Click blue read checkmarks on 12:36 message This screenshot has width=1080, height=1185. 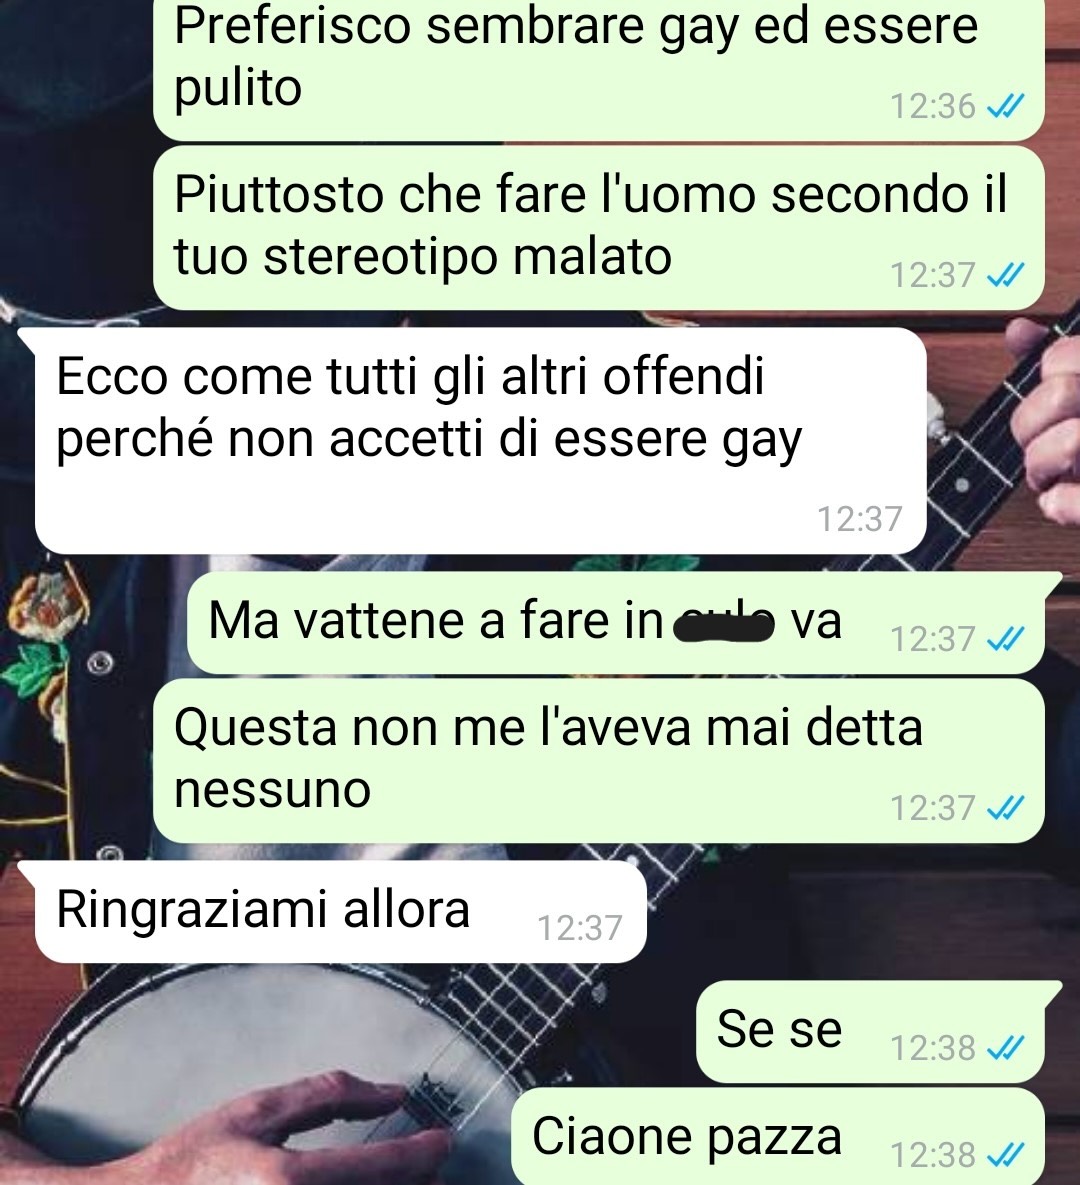click(x=1006, y=107)
